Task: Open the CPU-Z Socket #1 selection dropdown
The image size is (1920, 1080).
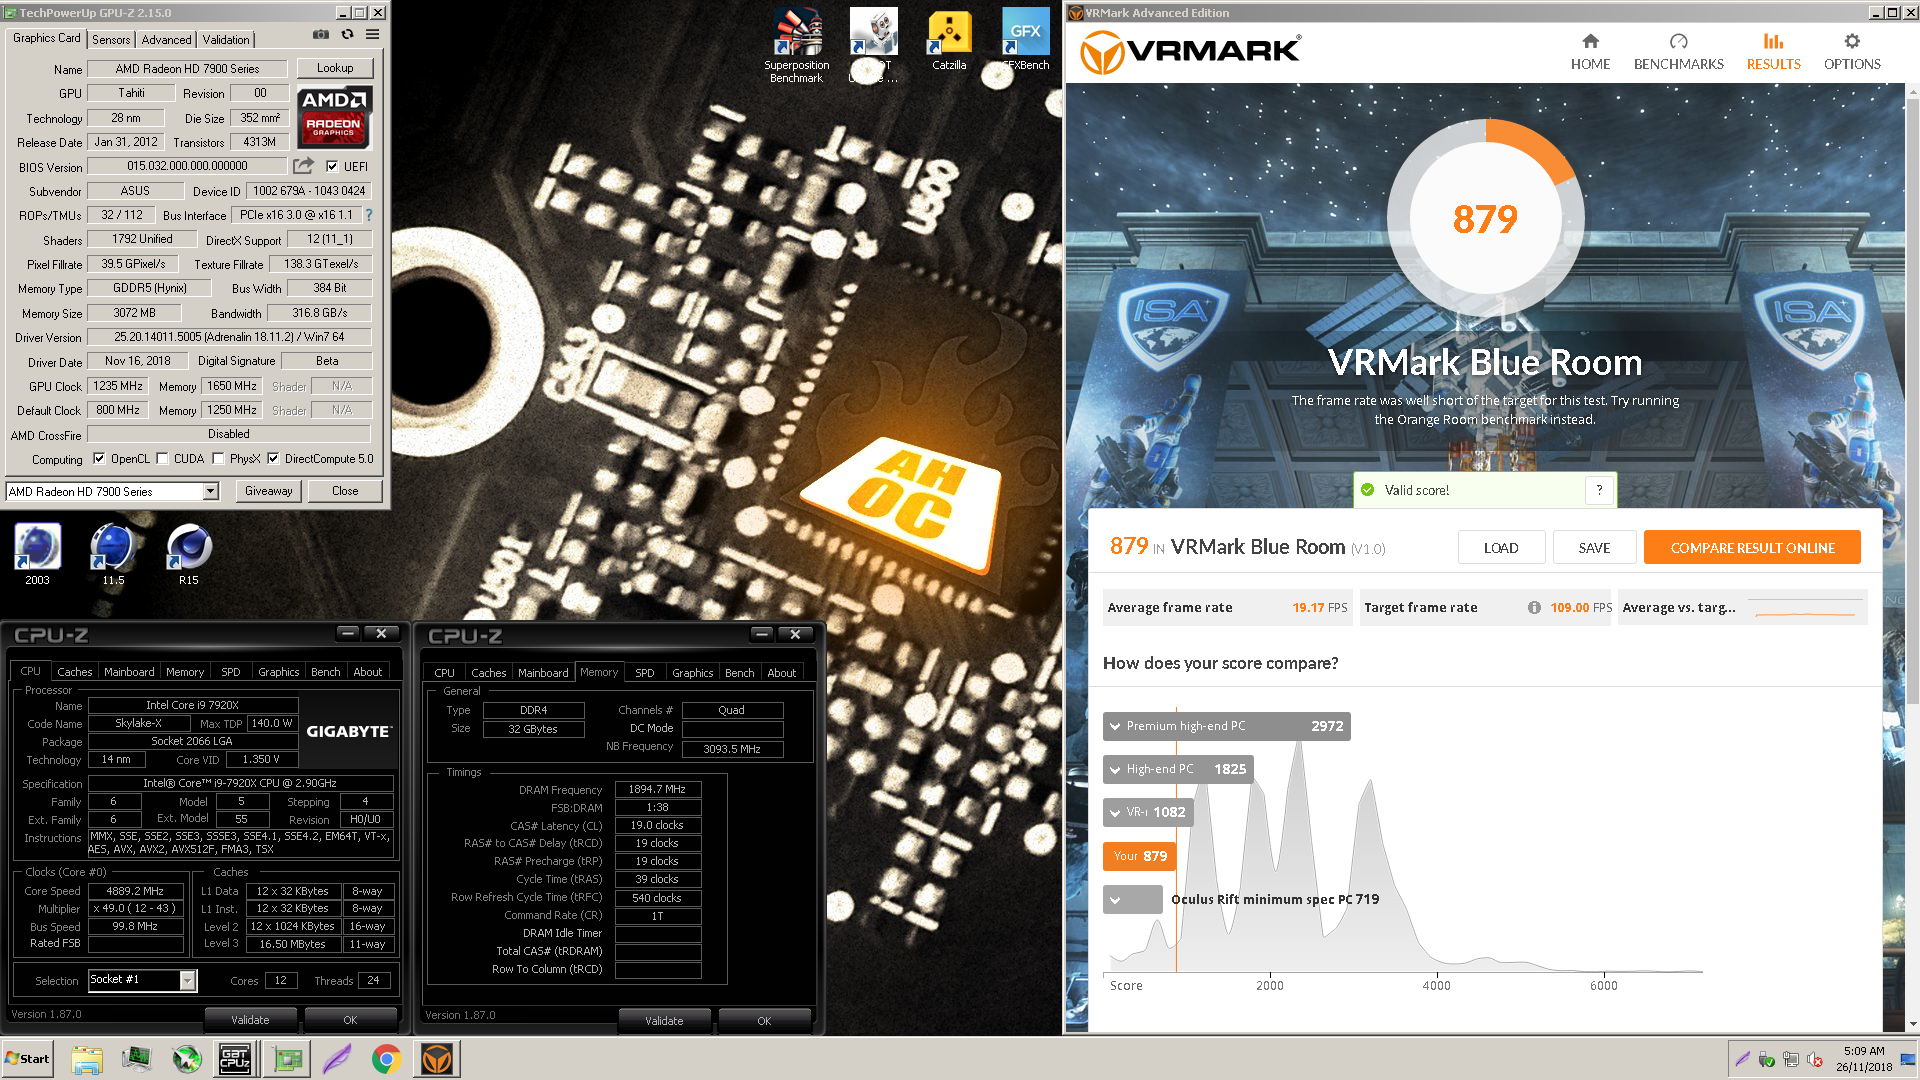Action: pos(187,981)
